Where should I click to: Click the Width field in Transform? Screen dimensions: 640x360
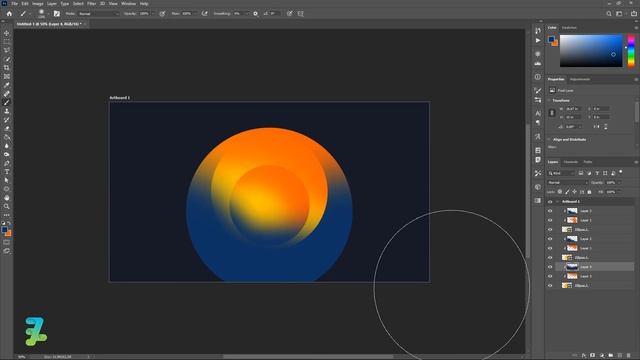pos(573,109)
